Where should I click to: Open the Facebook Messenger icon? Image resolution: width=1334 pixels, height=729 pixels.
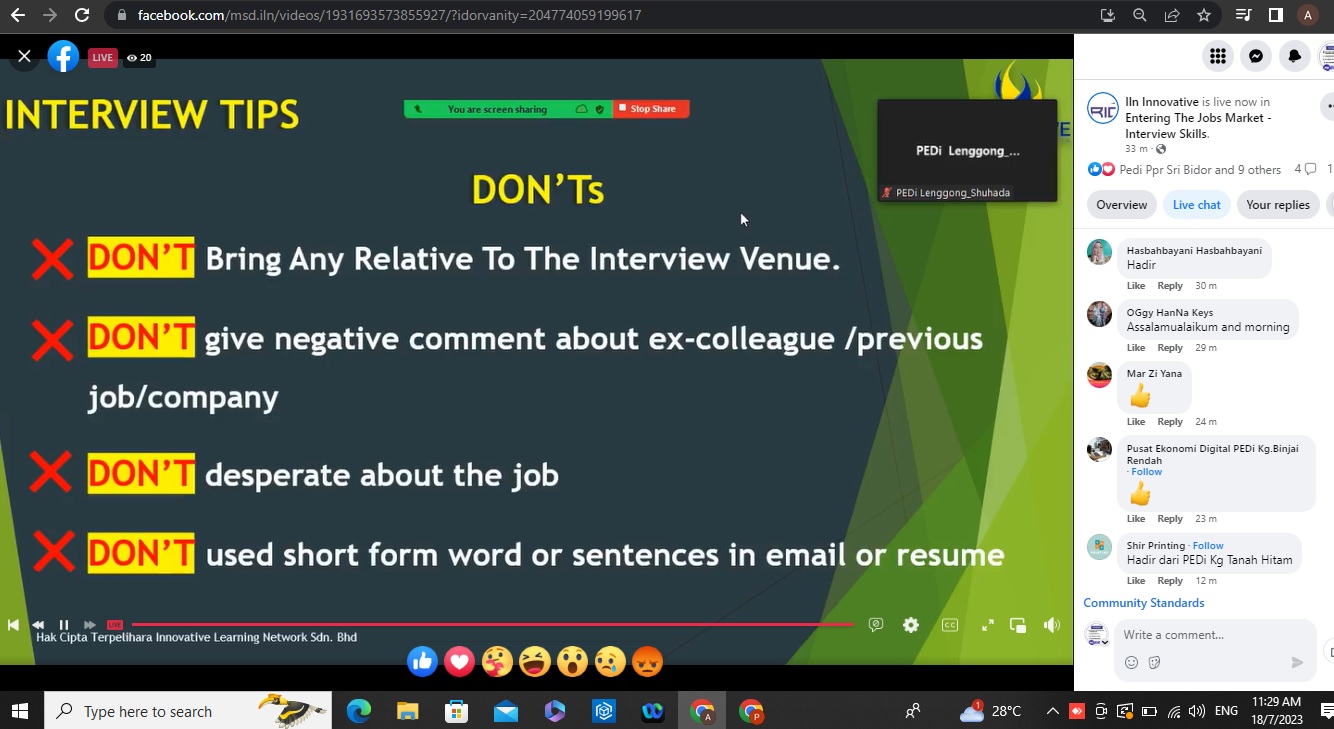(1256, 57)
